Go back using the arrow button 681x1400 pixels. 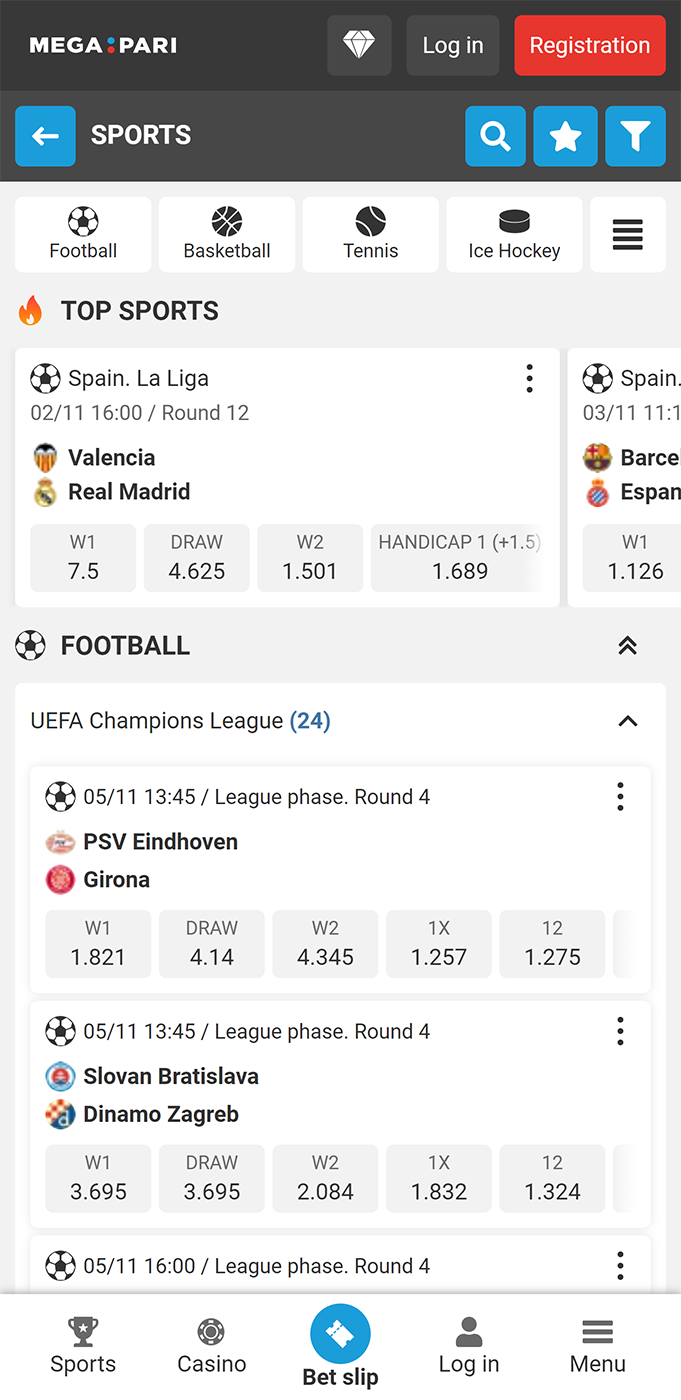click(x=45, y=136)
